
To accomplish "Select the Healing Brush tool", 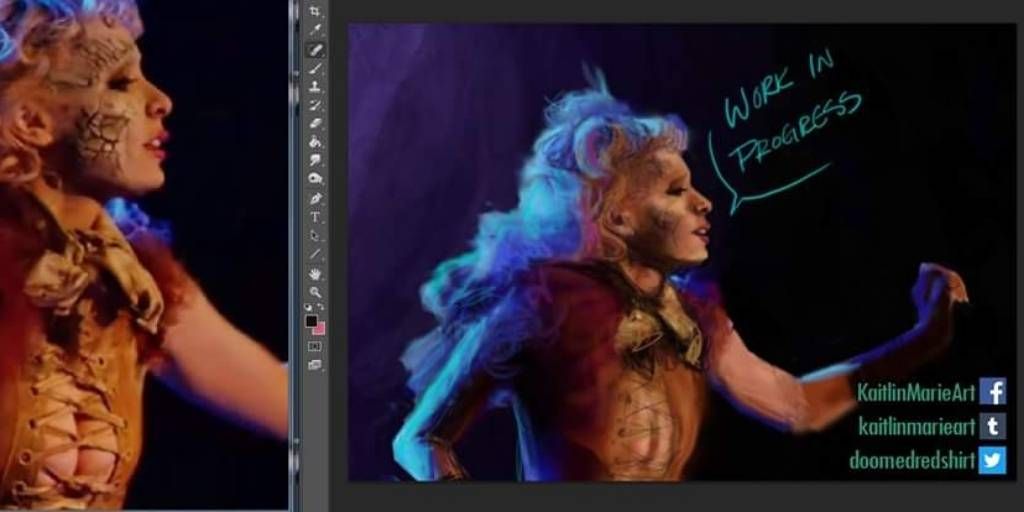I will (315, 48).
